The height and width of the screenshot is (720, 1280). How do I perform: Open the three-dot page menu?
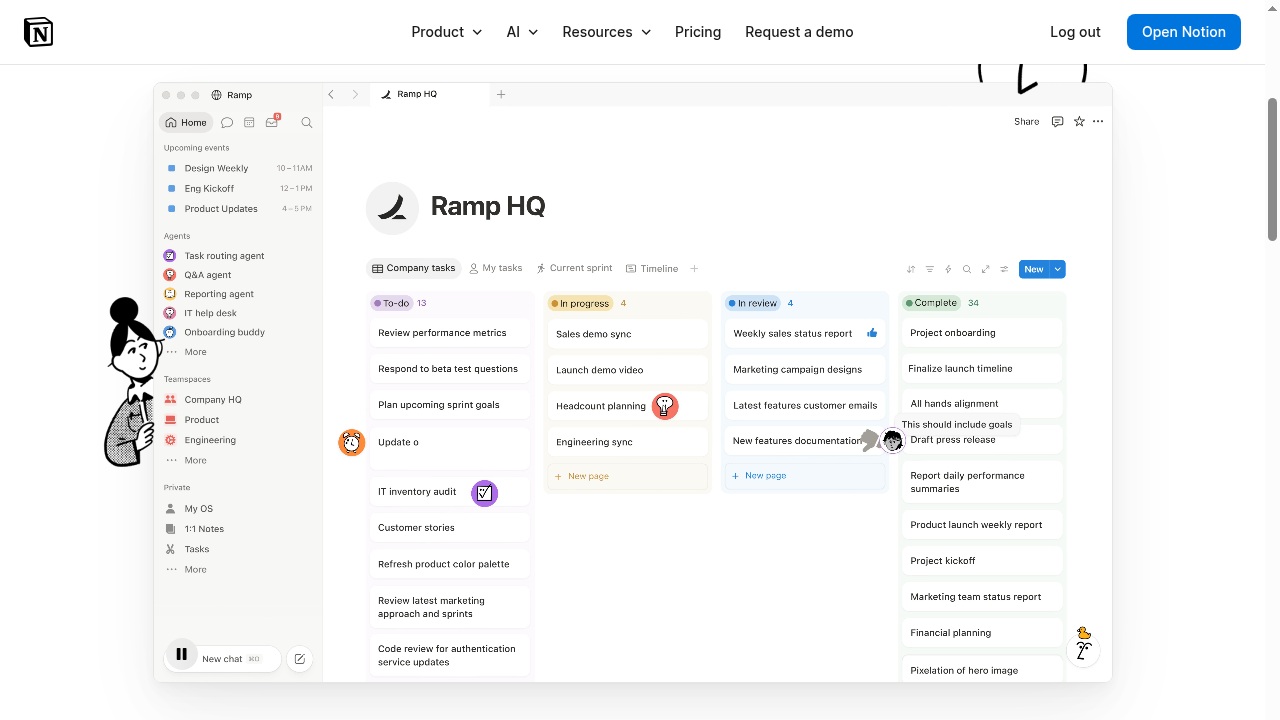[1098, 122]
